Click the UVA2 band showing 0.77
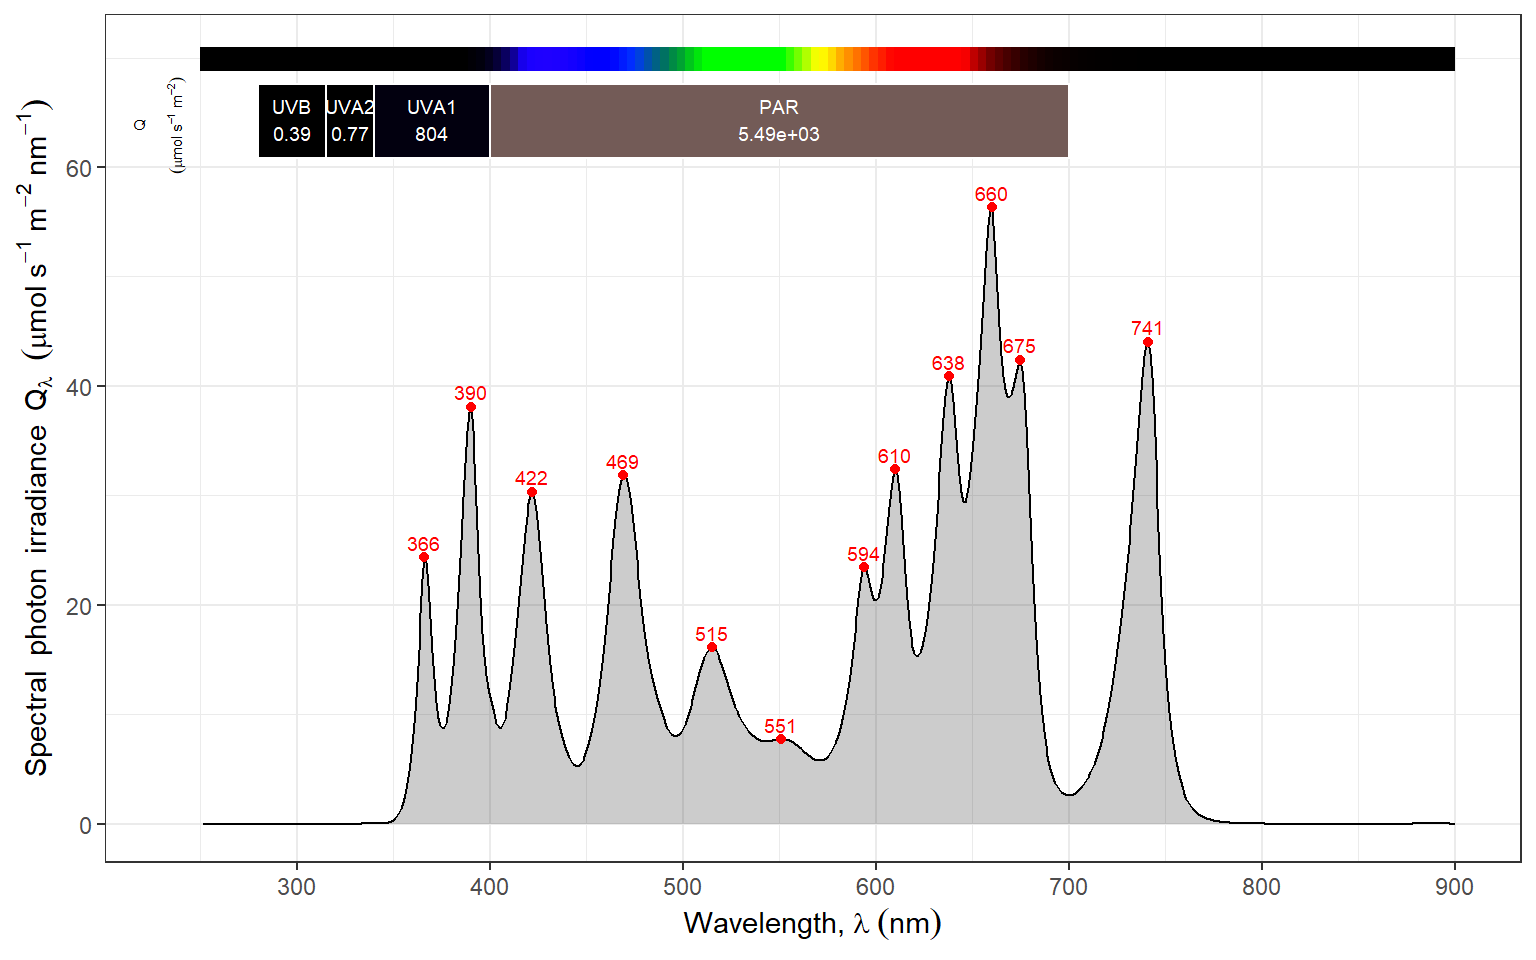The height and width of the screenshot is (960, 1536). click(x=349, y=121)
